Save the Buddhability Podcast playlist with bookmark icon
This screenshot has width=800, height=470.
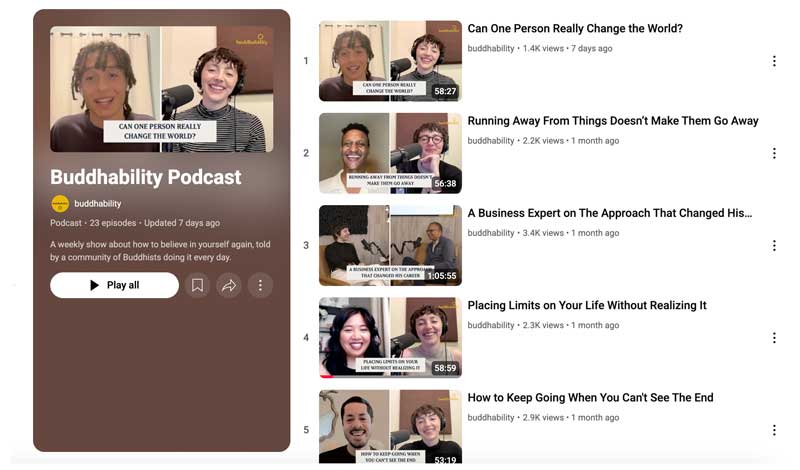[197, 285]
